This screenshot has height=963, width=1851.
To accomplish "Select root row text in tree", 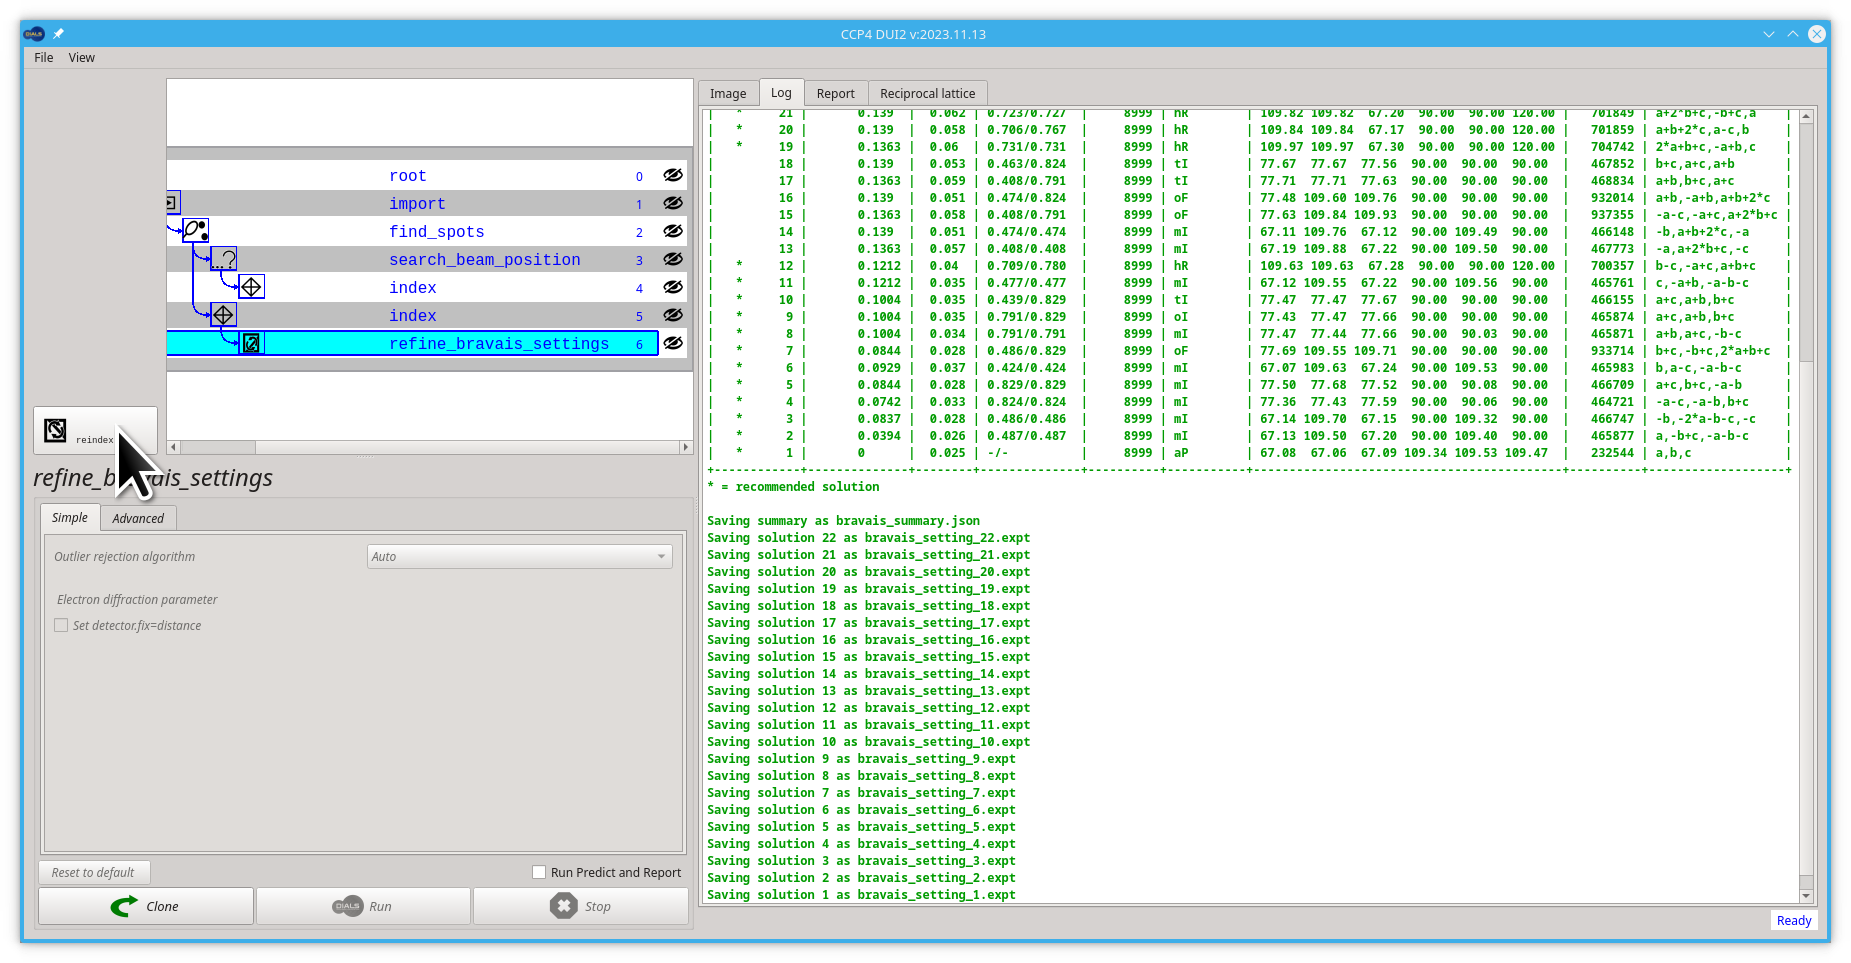I will tap(408, 176).
